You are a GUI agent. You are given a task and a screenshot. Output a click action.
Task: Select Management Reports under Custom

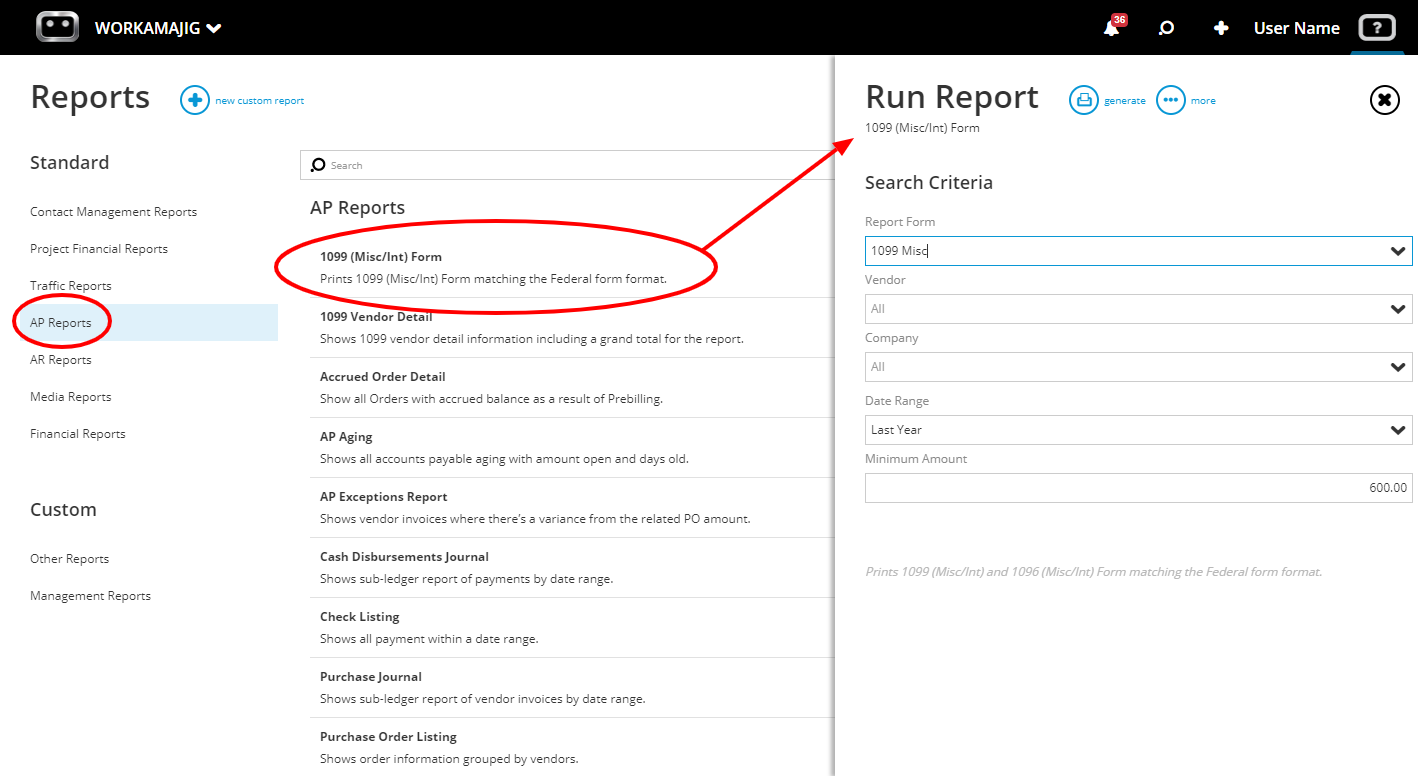click(90, 596)
